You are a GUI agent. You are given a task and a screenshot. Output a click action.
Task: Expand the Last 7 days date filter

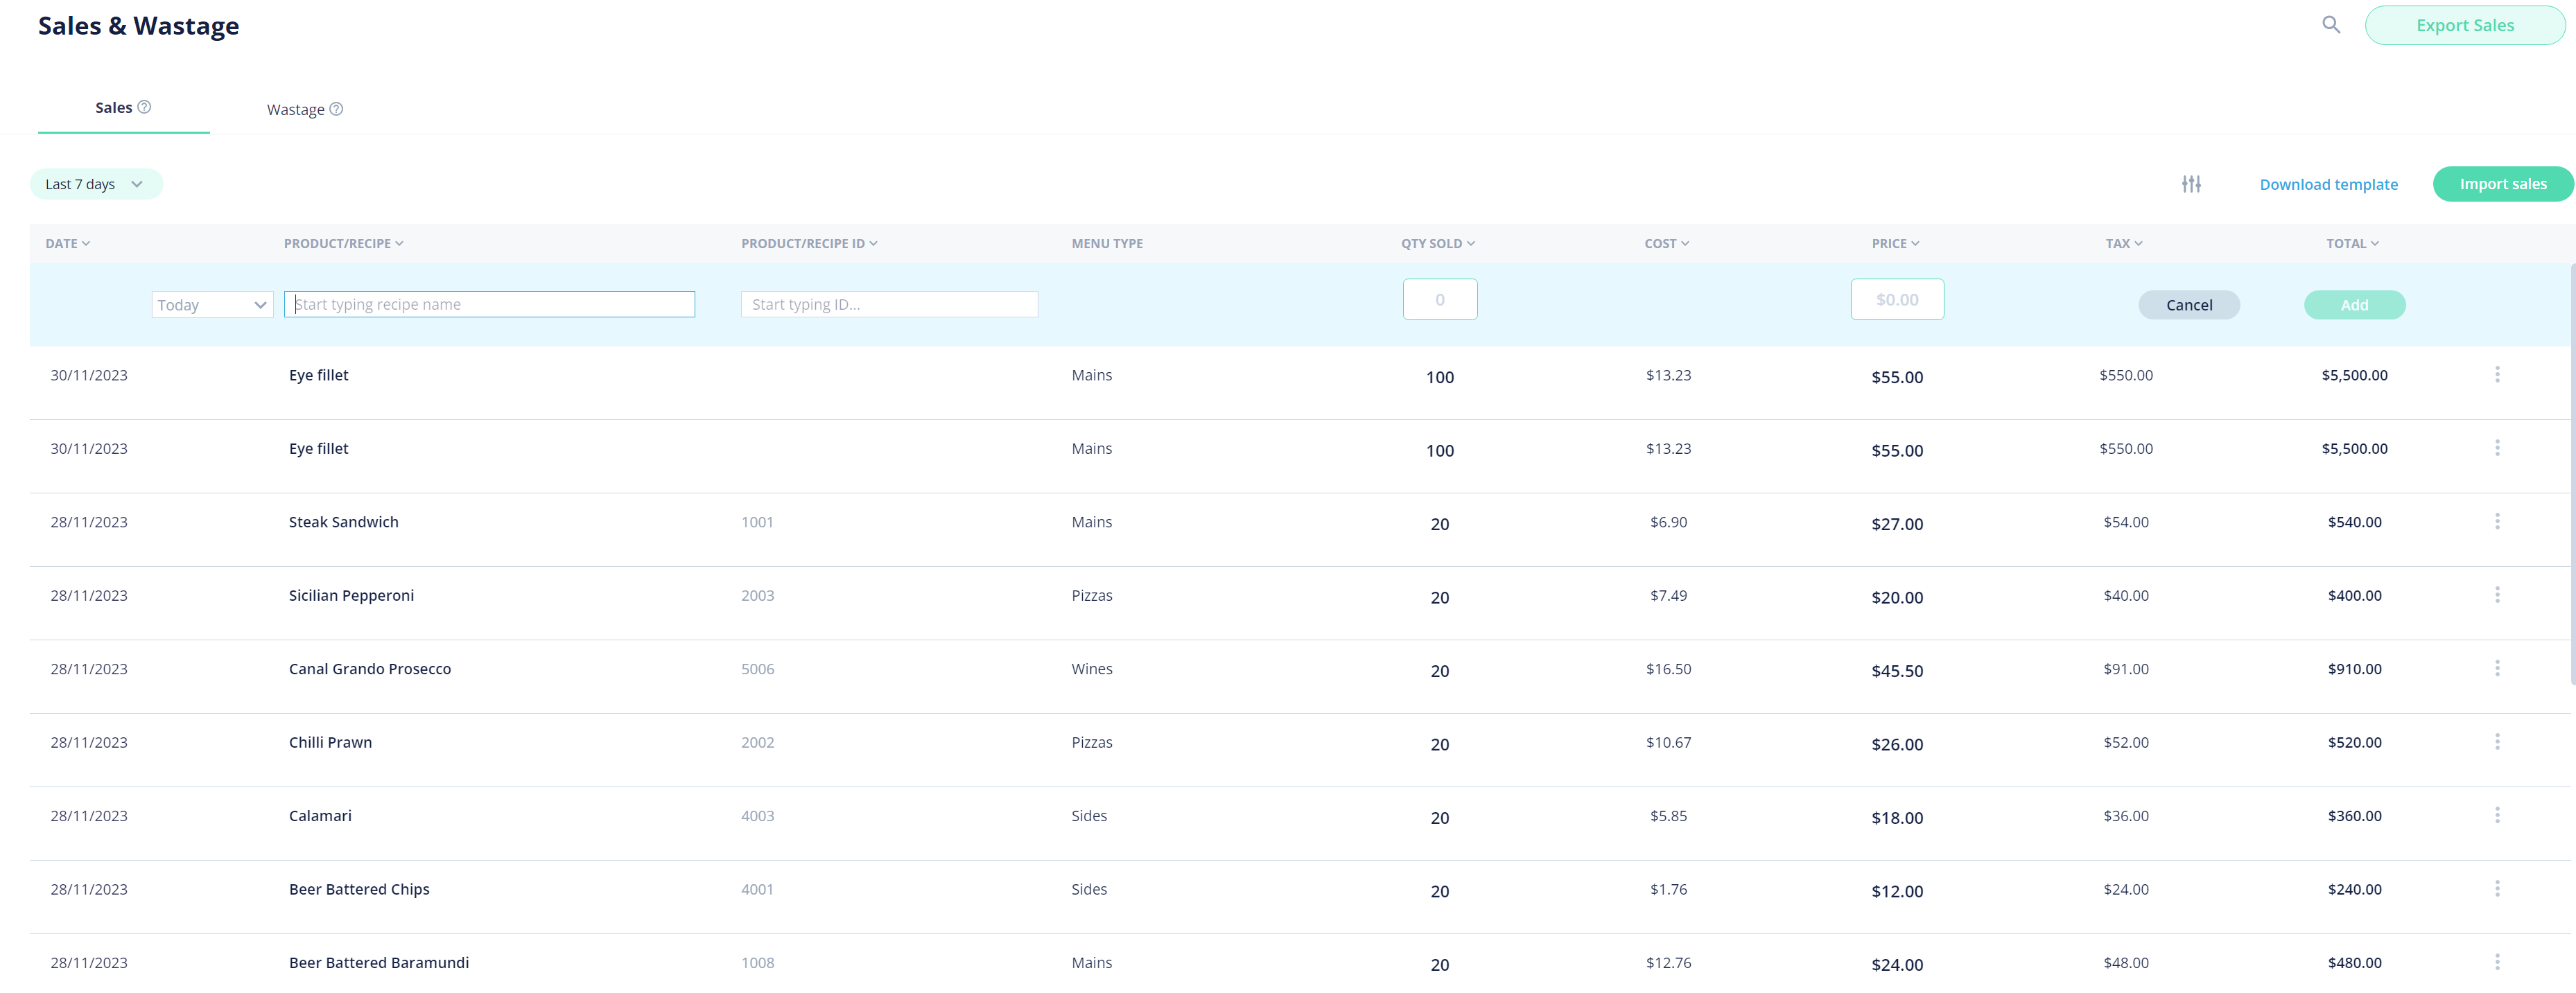pos(96,184)
